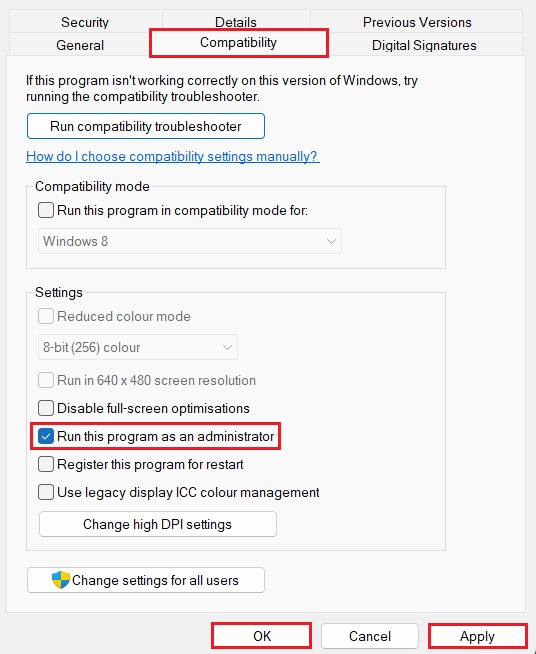Tick Disable full-screen optimisations checkbox
Image resolution: width=536 pixels, height=654 pixels.
(x=46, y=408)
